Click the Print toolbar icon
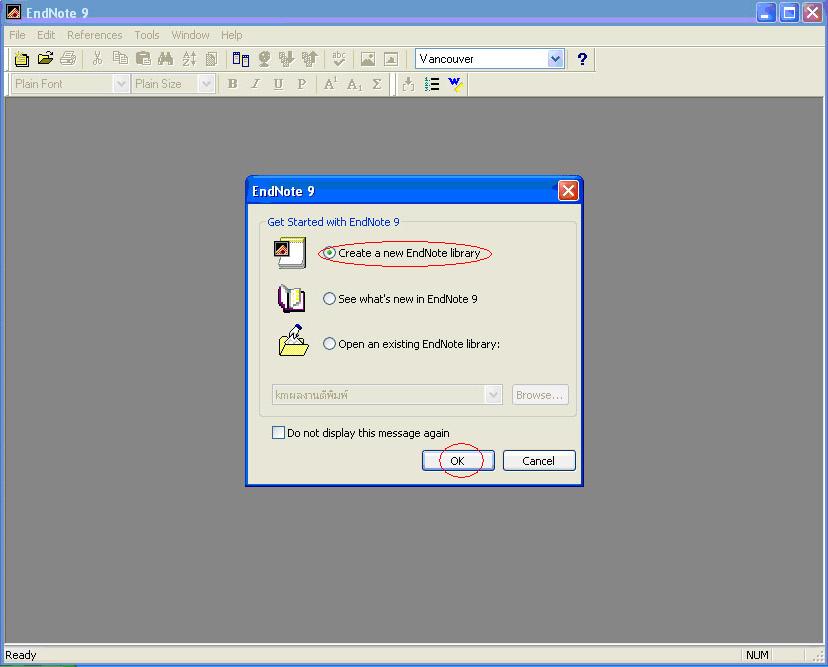Viewport: 828px width, 667px height. click(68, 59)
